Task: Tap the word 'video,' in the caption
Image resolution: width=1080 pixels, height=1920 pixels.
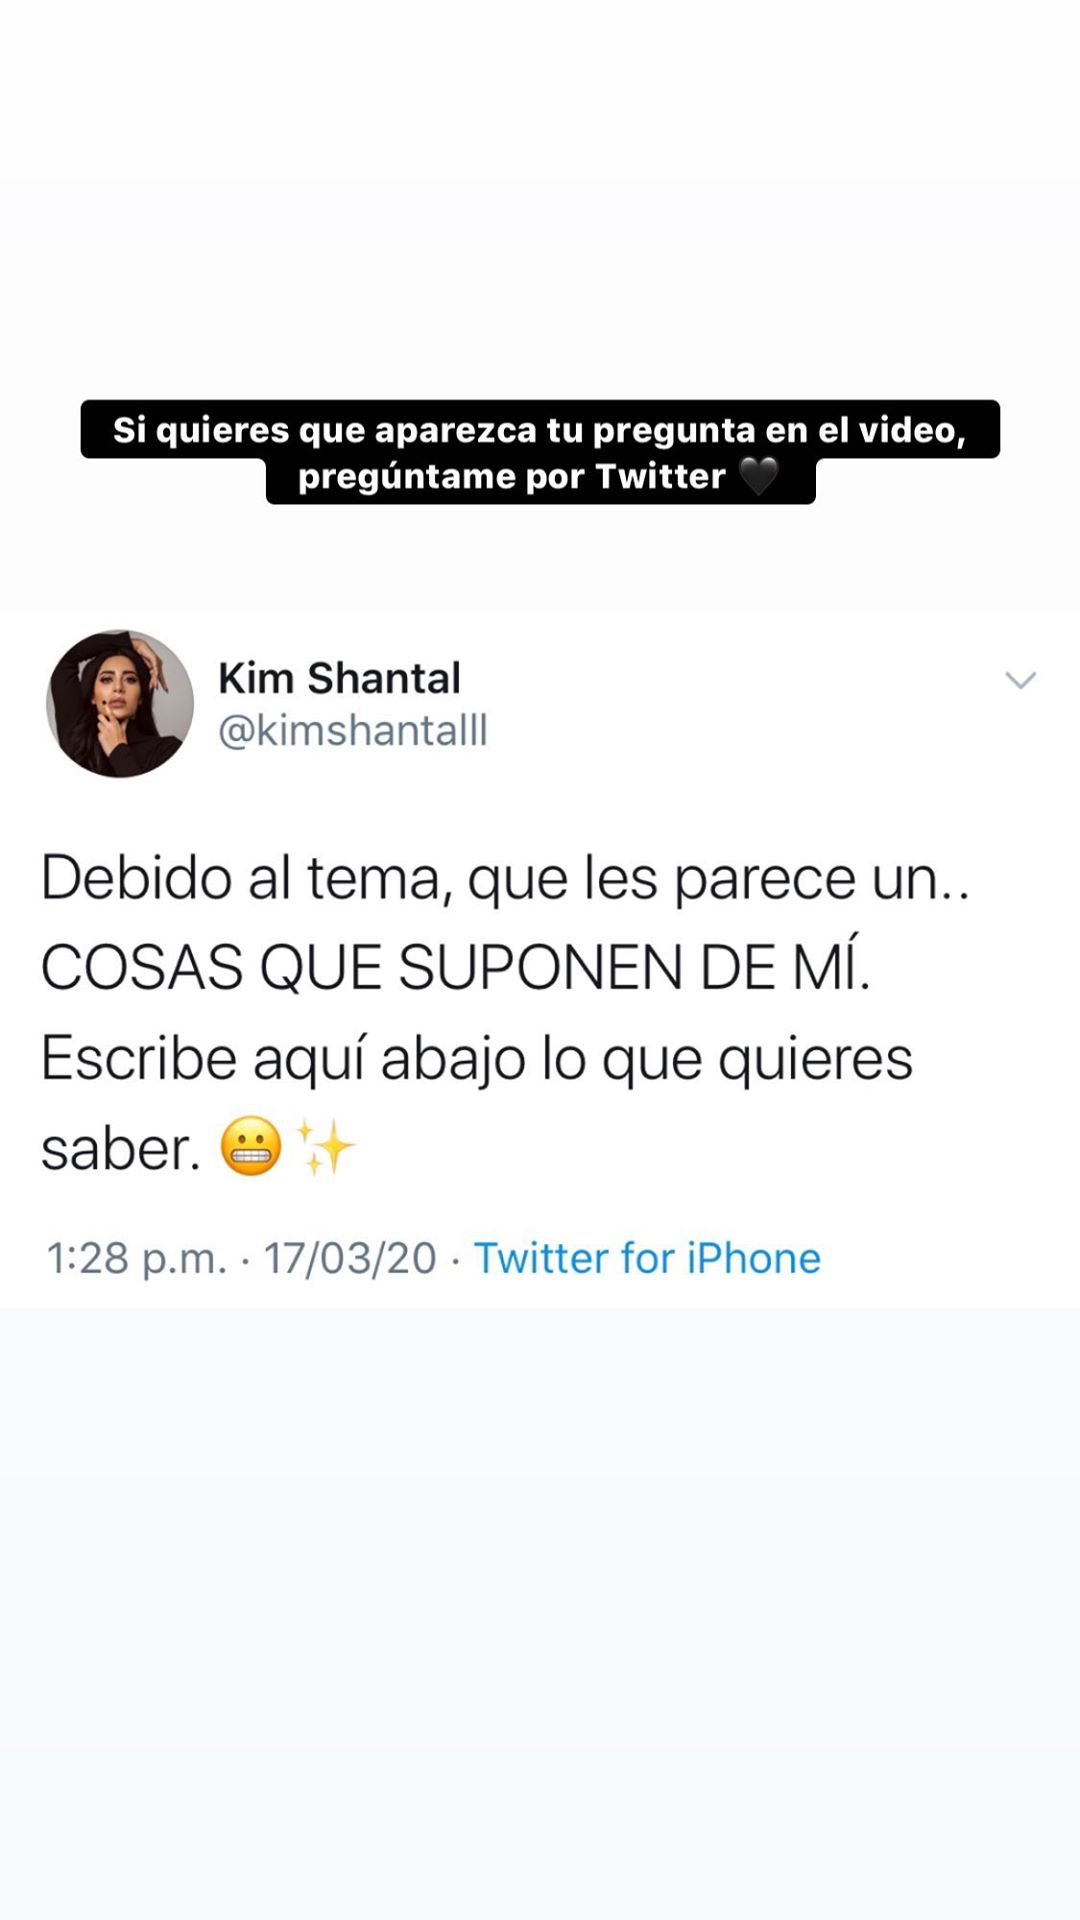Action: coord(912,430)
